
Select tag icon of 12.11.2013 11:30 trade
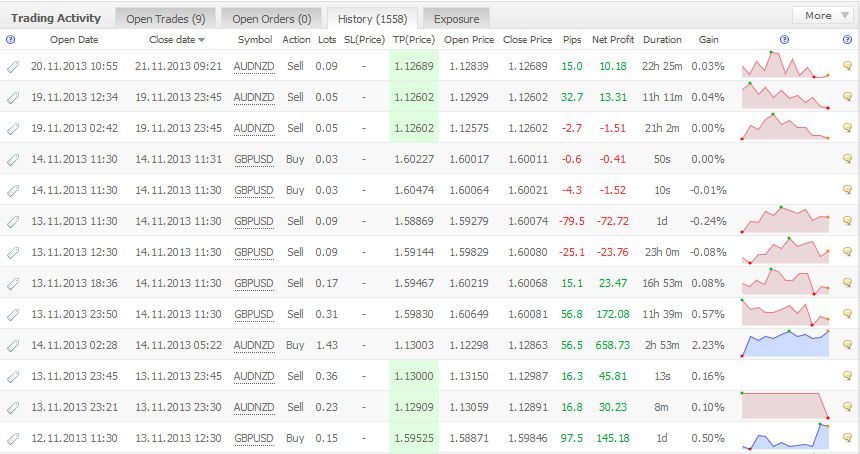tap(12, 438)
